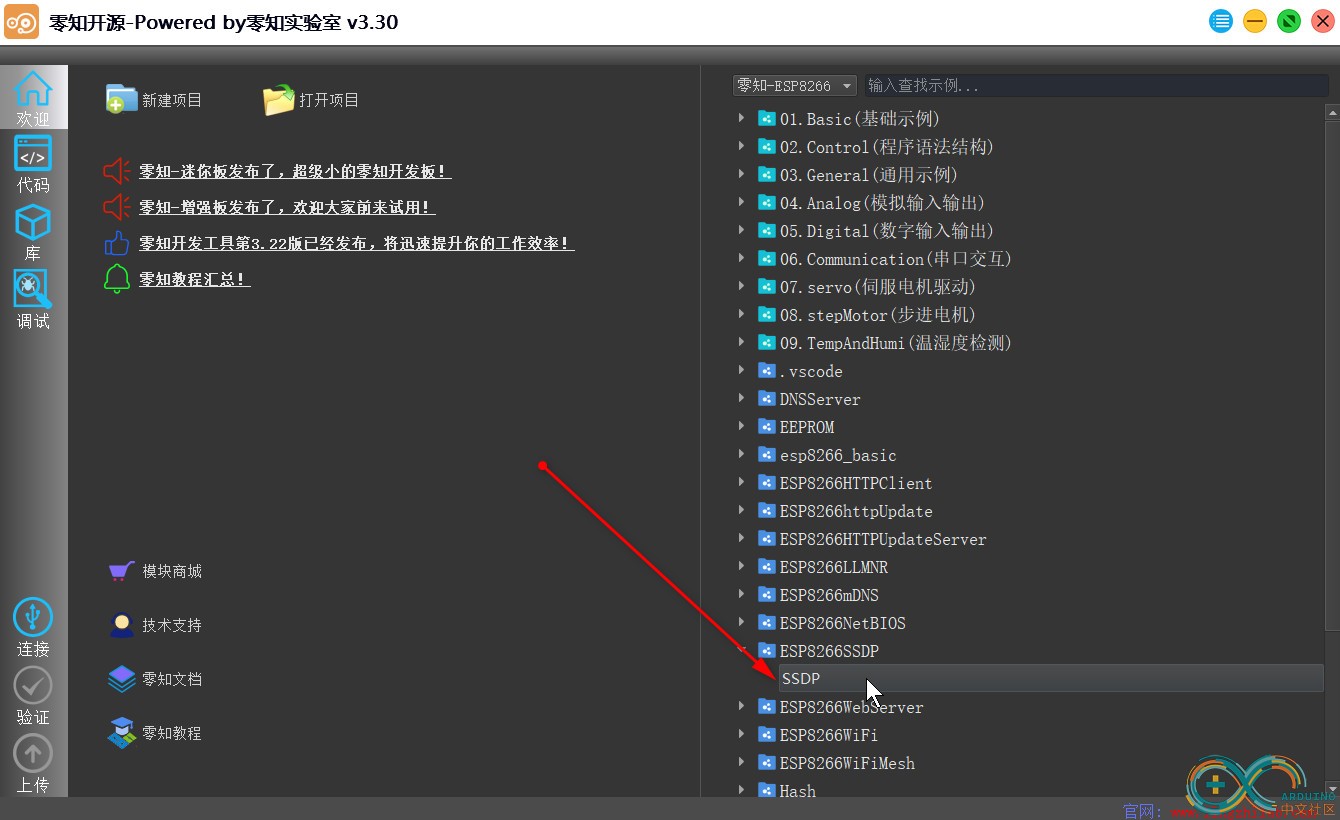This screenshot has height=820, width=1340.
Task: Open the 零知开发工具第3.22版 announcement link
Action: tap(357, 243)
